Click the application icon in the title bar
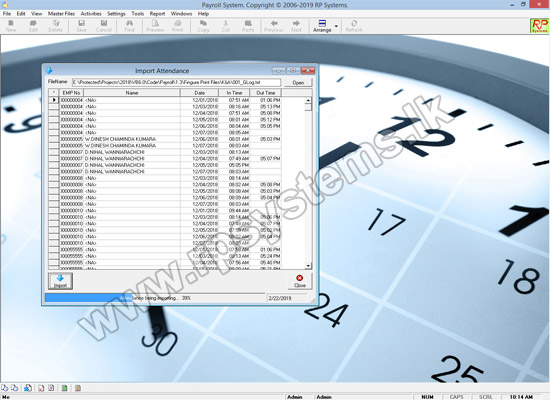 (5, 5)
